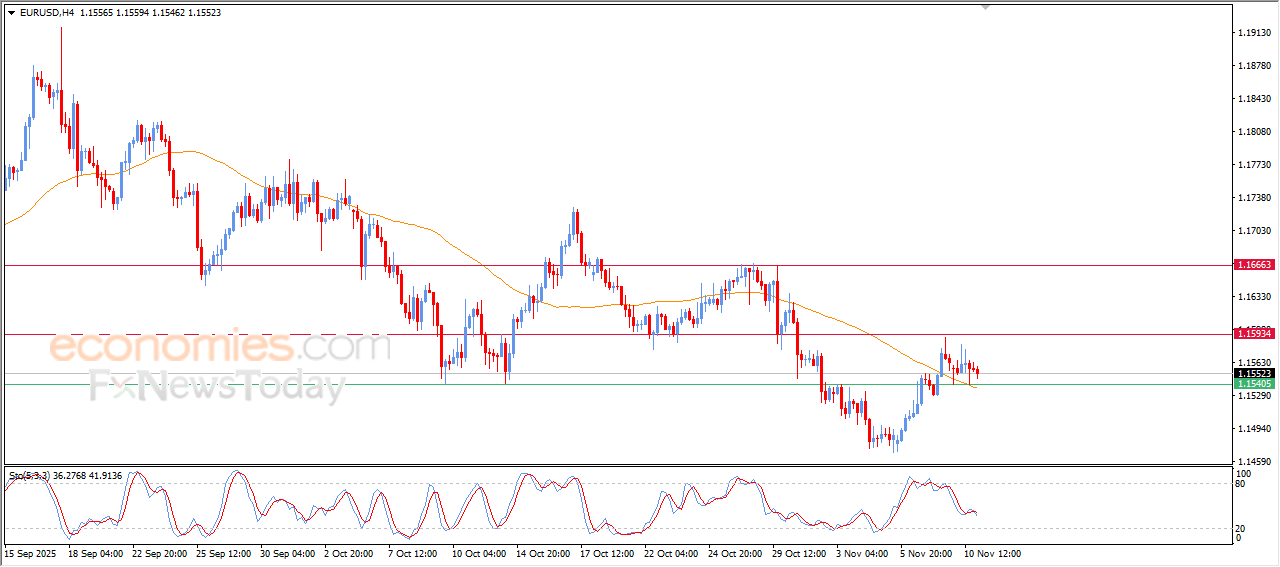Click the gray chart shift triangle marker
This screenshot has height=567, width=1280.
(x=985, y=7)
